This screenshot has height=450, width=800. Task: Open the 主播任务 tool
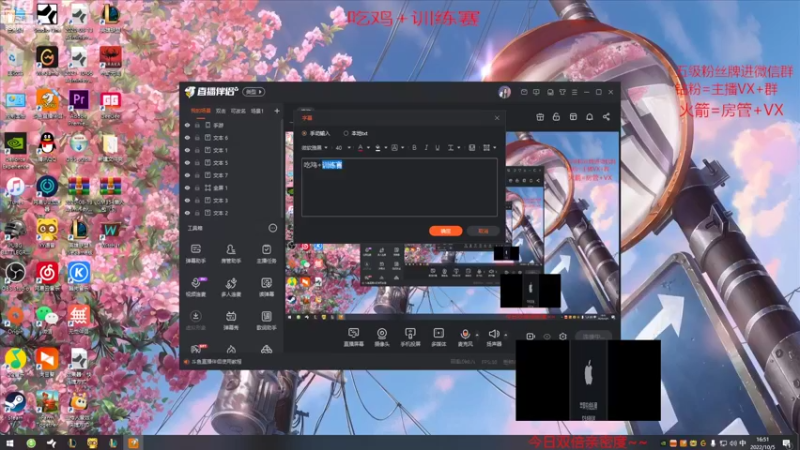(266, 254)
